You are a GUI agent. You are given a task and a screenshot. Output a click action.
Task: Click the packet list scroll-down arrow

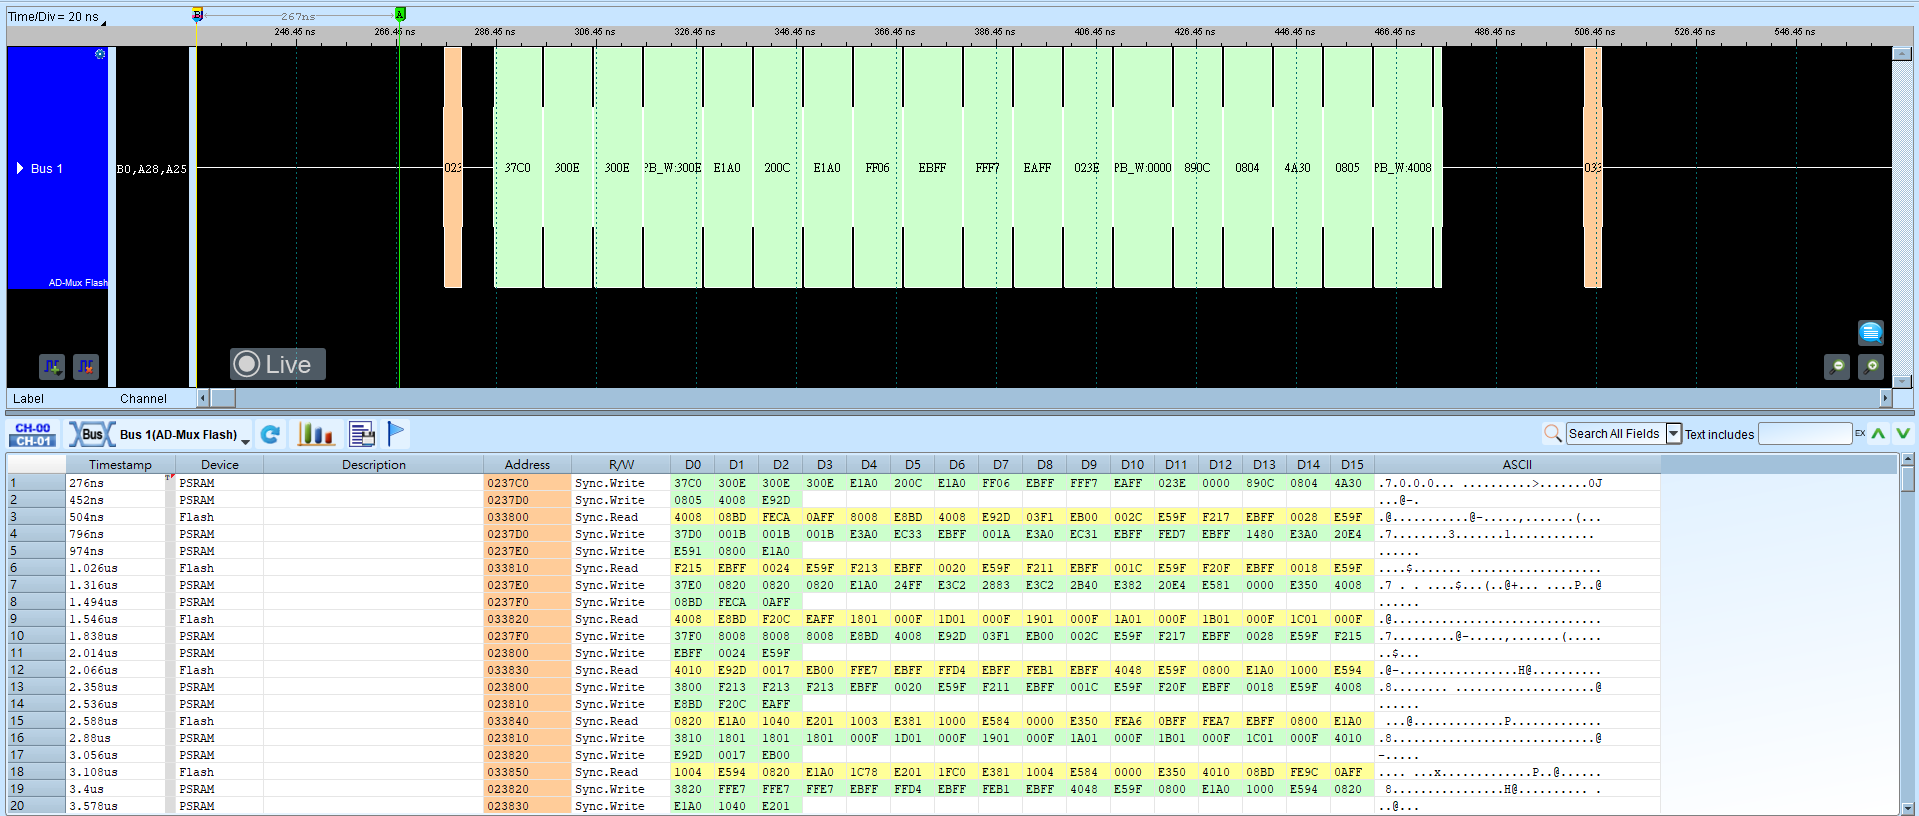tap(1907, 808)
